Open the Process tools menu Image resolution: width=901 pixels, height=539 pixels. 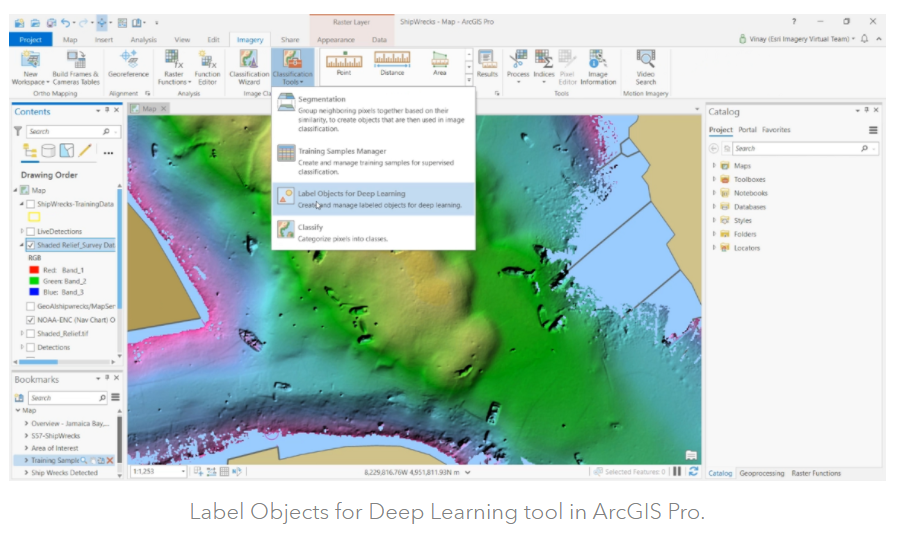click(518, 67)
